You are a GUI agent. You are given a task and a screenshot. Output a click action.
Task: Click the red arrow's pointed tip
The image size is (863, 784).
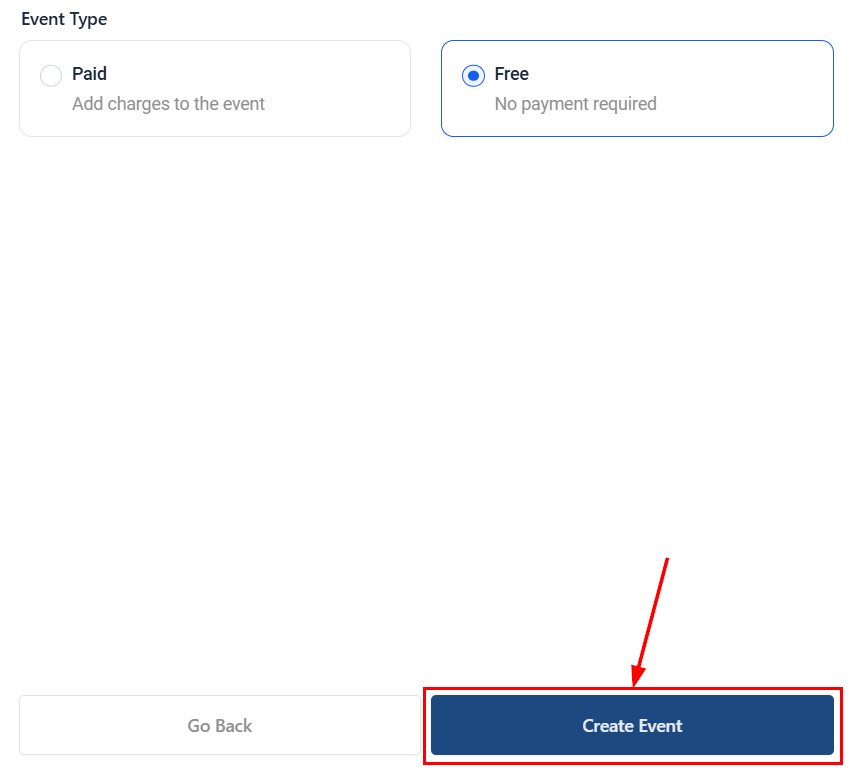(634, 686)
